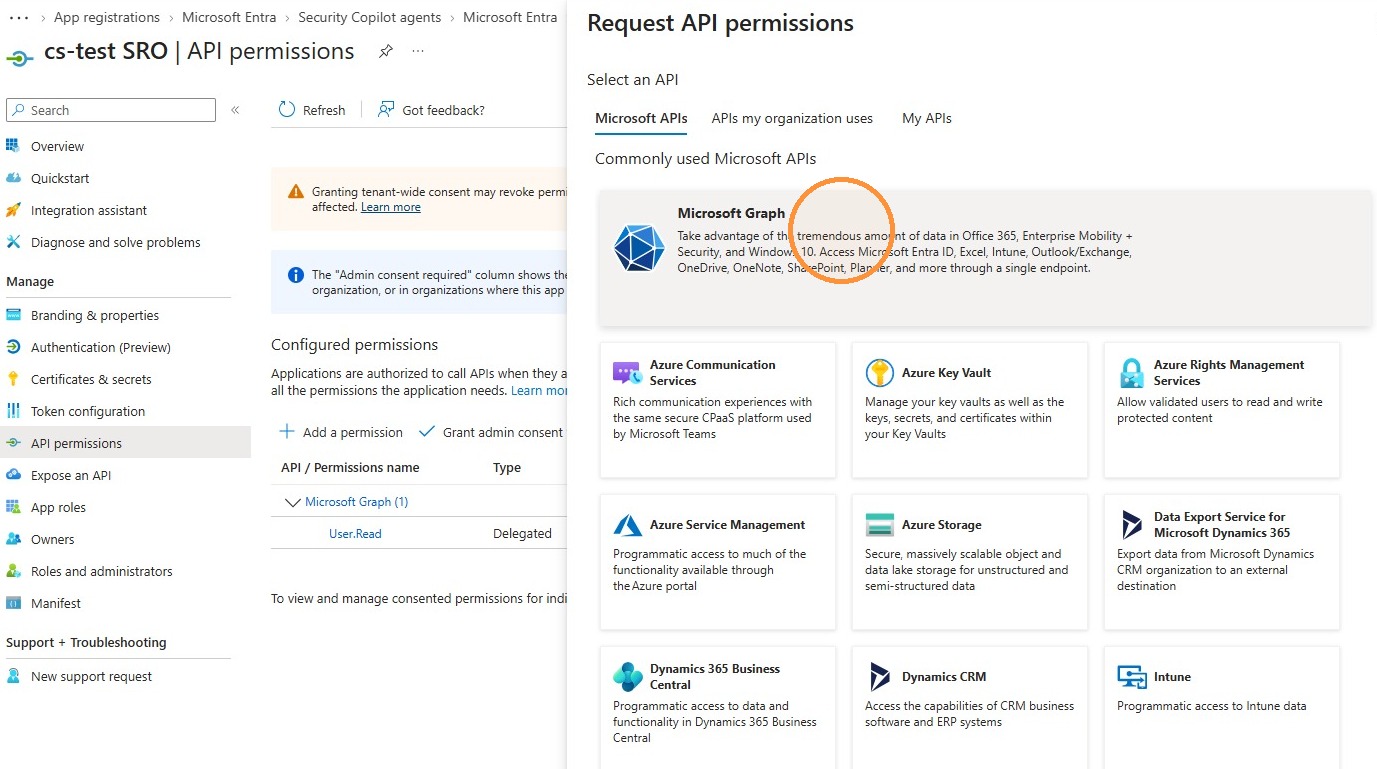The width and height of the screenshot is (1377, 769).
Task: Click the Data Export Service icon
Action: (1131, 525)
